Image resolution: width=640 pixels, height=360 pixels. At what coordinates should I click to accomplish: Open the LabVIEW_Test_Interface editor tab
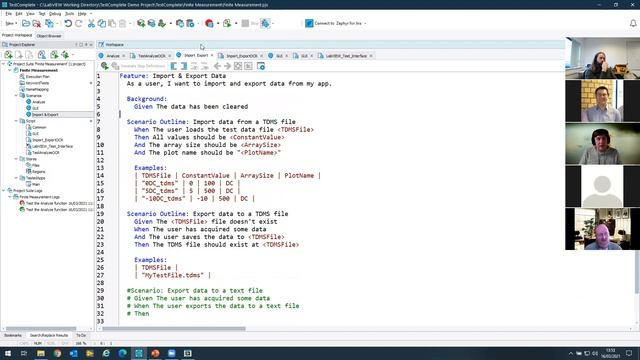point(346,56)
